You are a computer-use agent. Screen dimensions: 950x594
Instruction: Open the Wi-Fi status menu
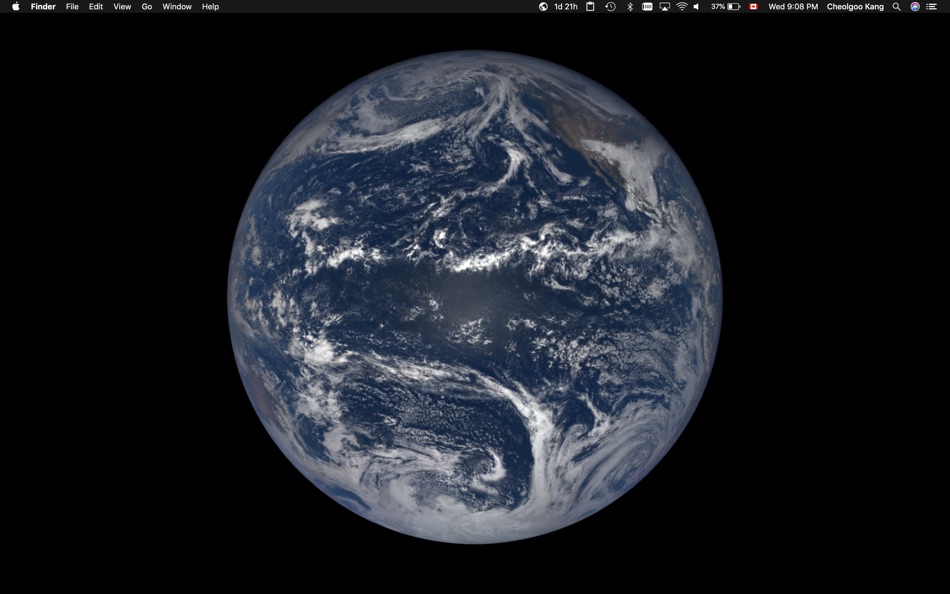coord(682,7)
